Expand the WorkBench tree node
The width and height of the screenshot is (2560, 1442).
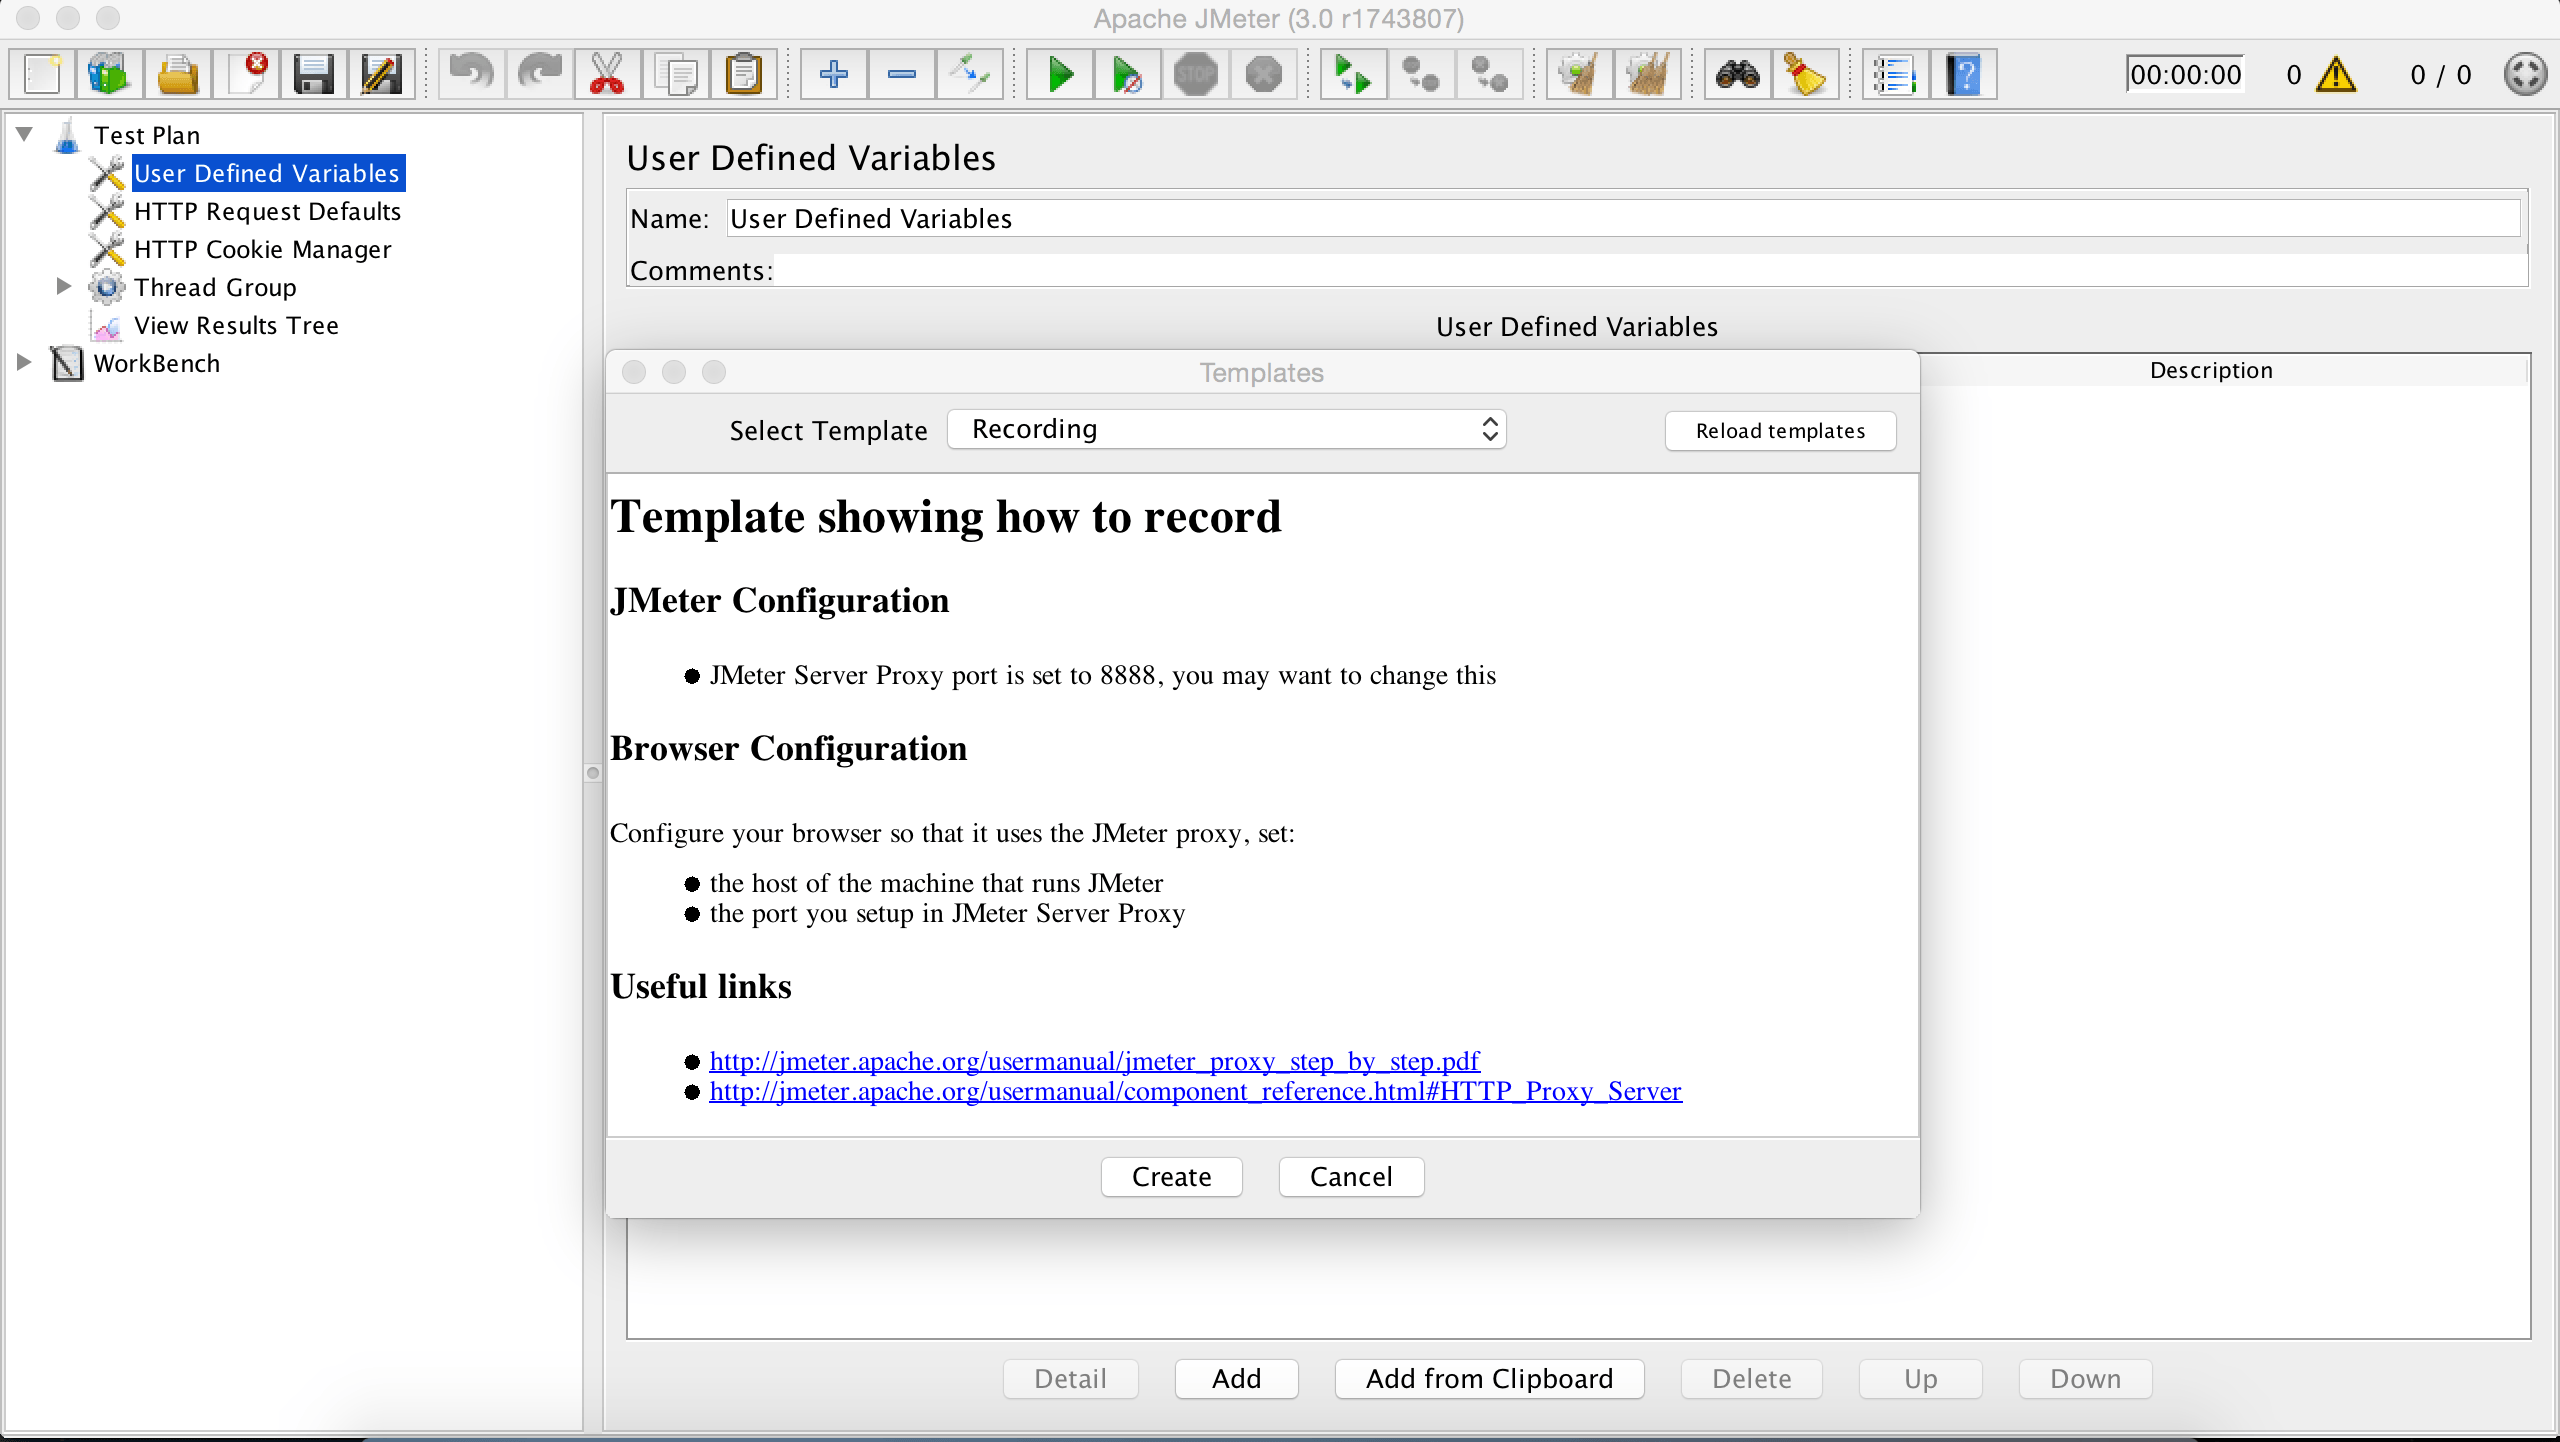pyautogui.click(x=24, y=363)
